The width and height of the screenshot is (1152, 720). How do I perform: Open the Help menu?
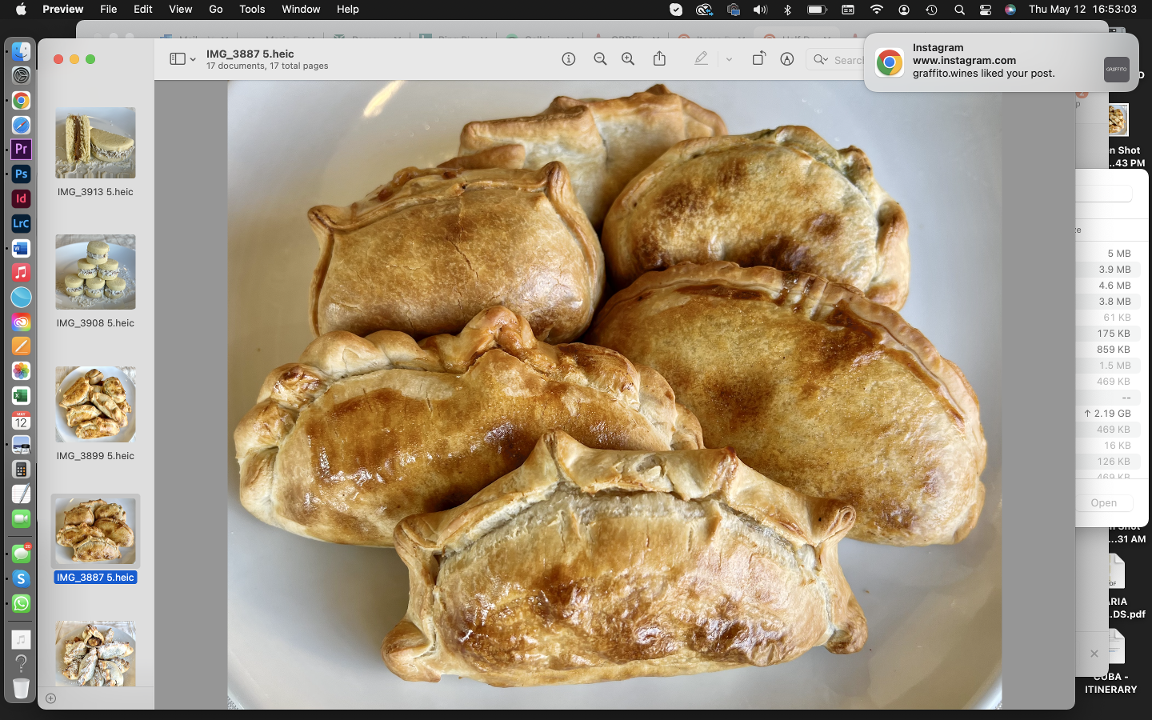348,9
